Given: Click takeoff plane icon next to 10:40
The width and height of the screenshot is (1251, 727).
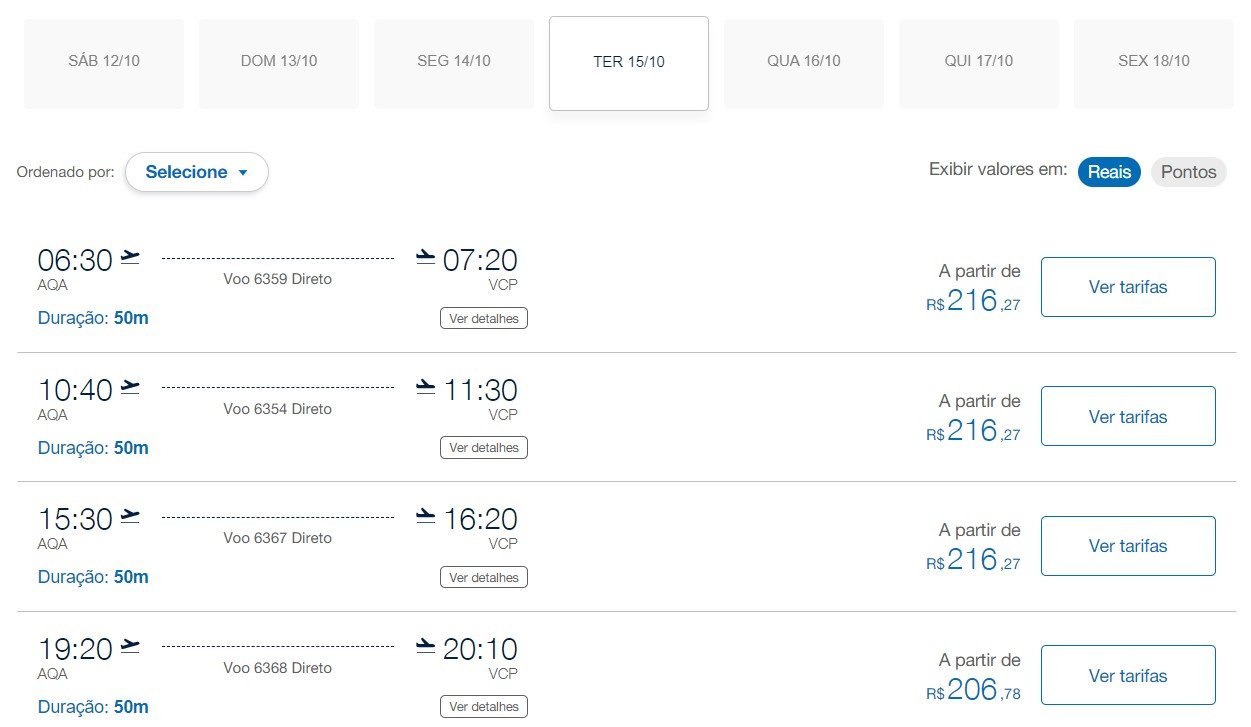Looking at the screenshot, I should coord(130,387).
